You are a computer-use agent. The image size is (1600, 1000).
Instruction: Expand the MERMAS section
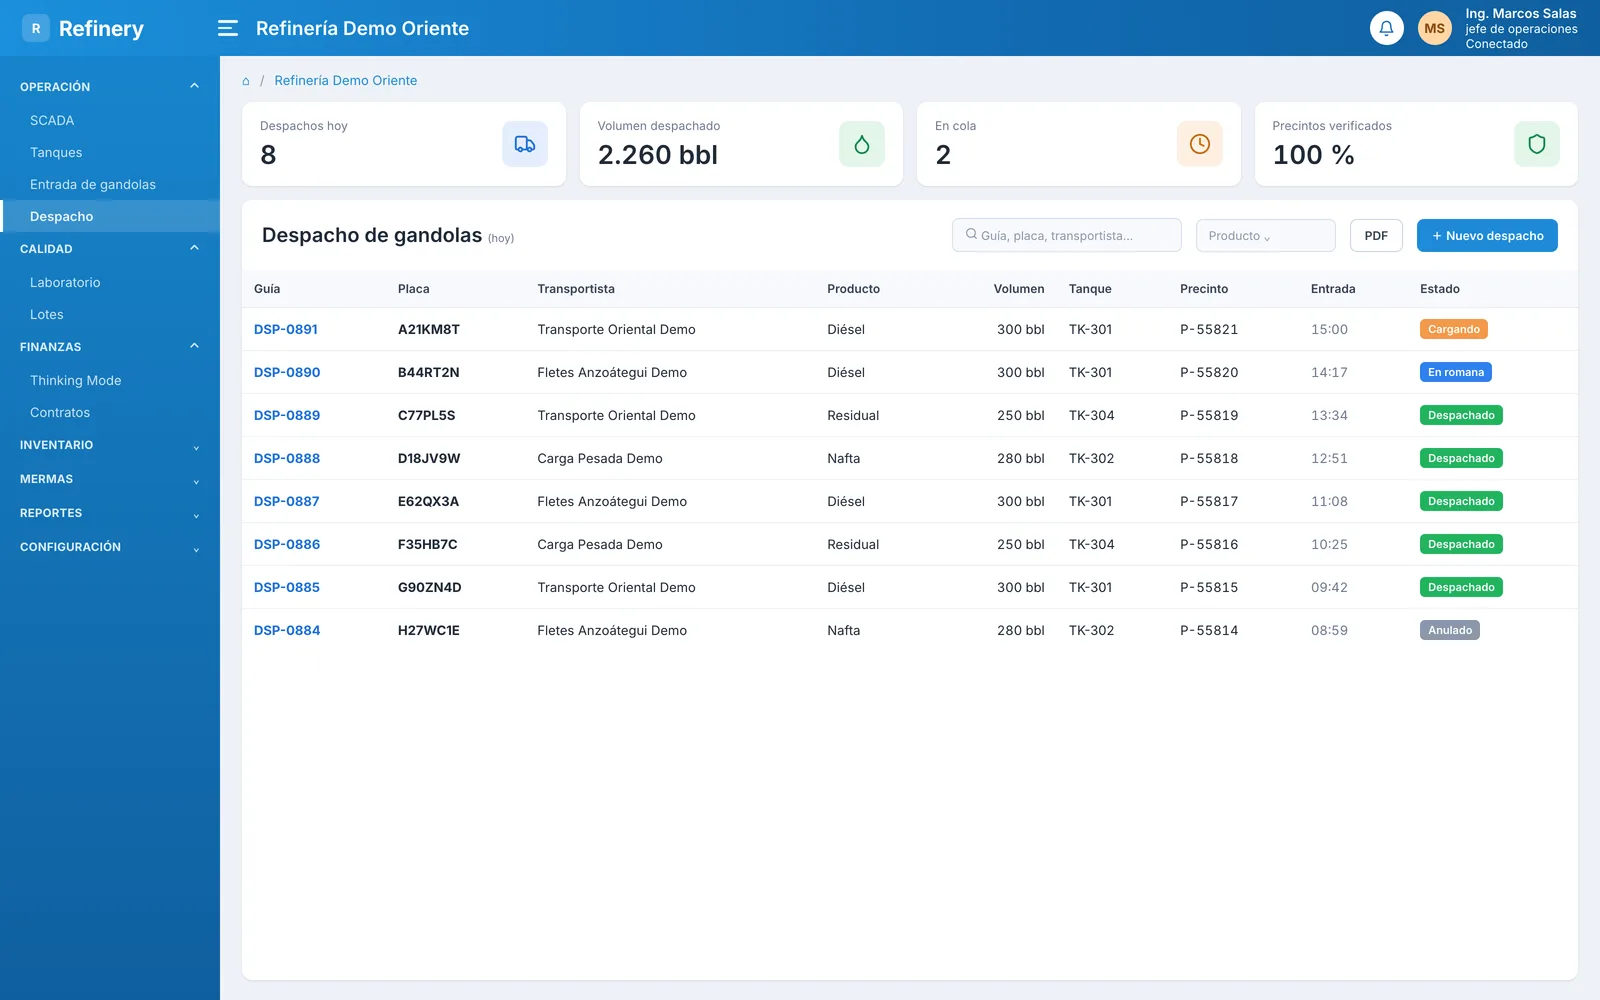click(x=110, y=479)
